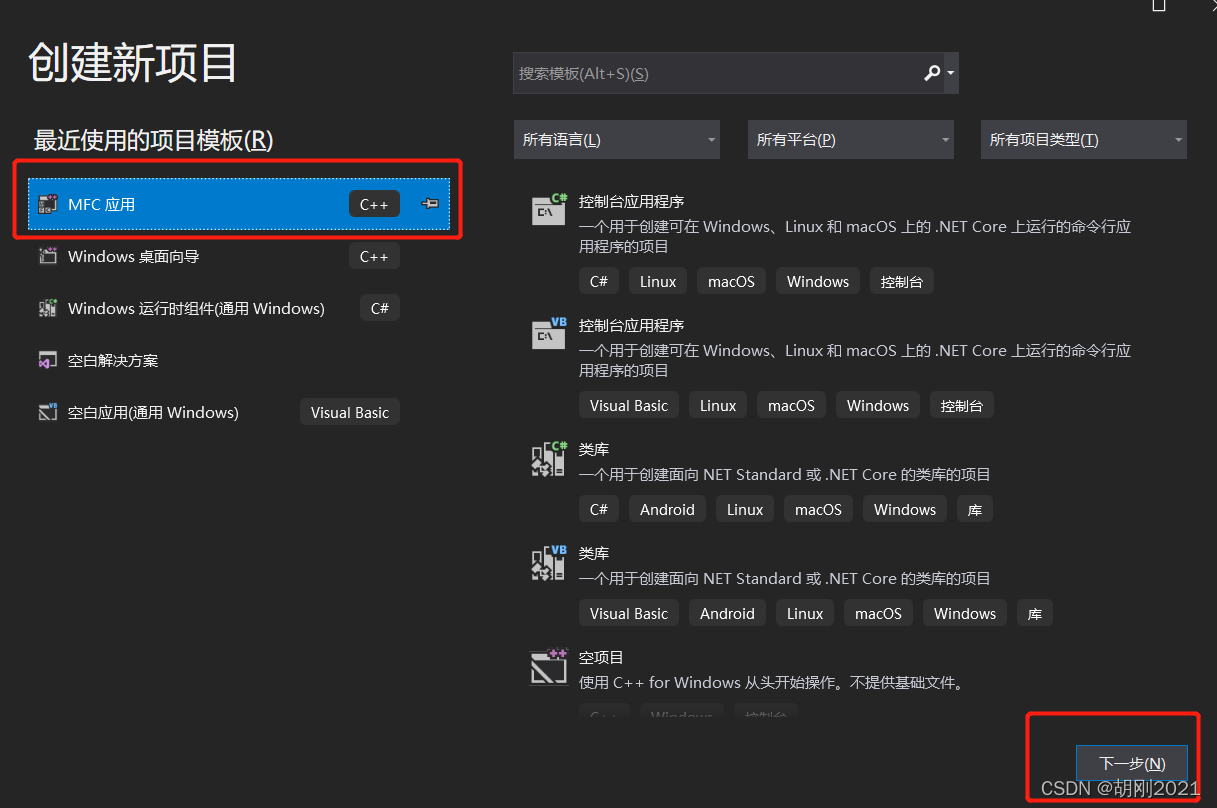The image size is (1217, 808).
Task: Select the second 控制台应用程序 title (Visual Basic)
Action: coord(631,325)
